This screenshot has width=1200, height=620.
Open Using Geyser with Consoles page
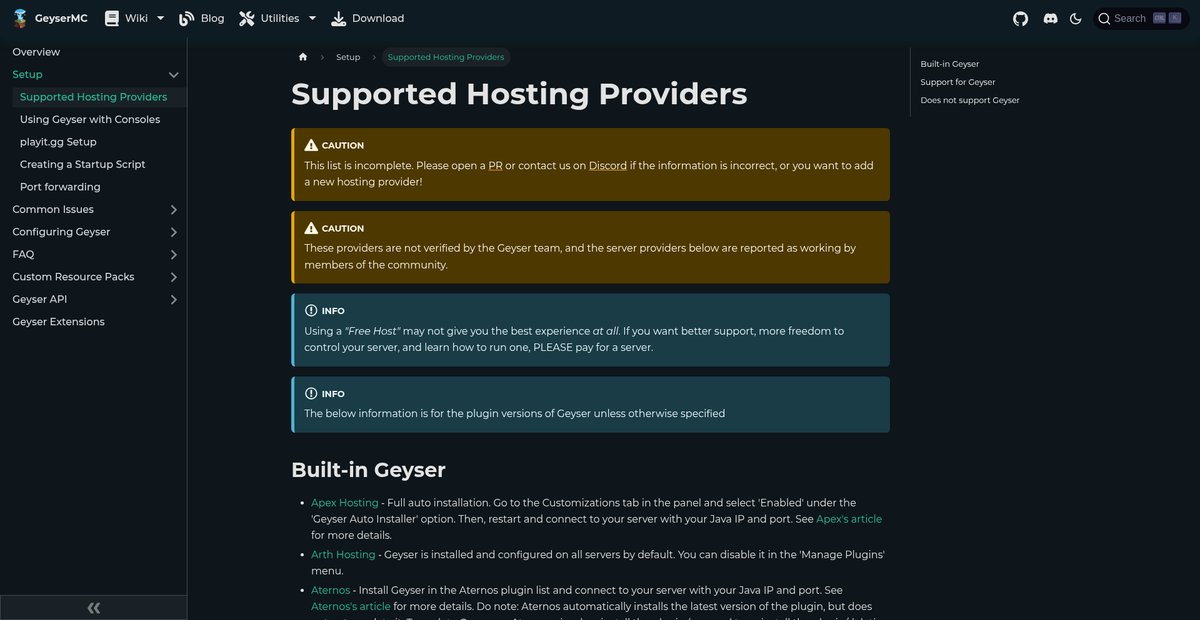[90, 119]
